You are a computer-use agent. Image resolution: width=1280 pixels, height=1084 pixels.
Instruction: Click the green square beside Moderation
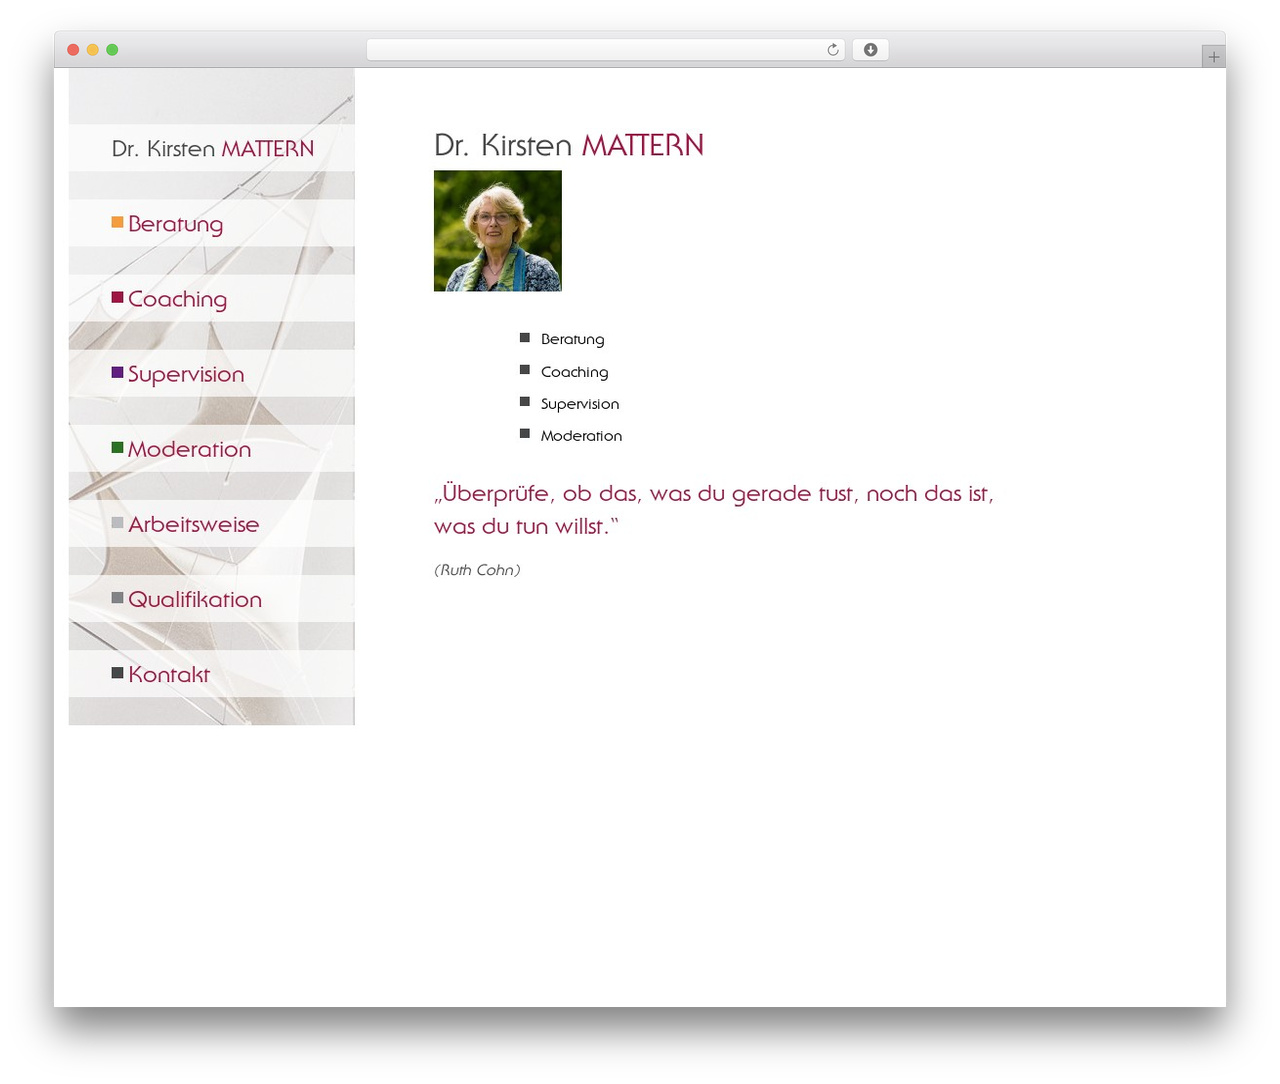click(117, 447)
